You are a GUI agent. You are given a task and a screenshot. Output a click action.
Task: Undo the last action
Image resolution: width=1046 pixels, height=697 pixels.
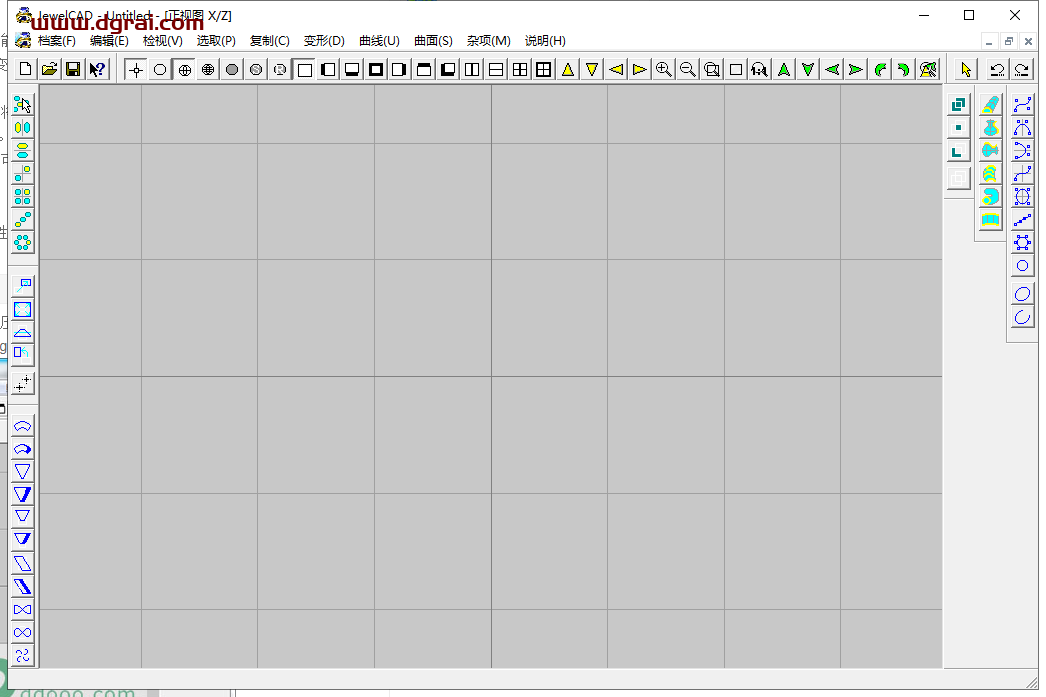997,69
